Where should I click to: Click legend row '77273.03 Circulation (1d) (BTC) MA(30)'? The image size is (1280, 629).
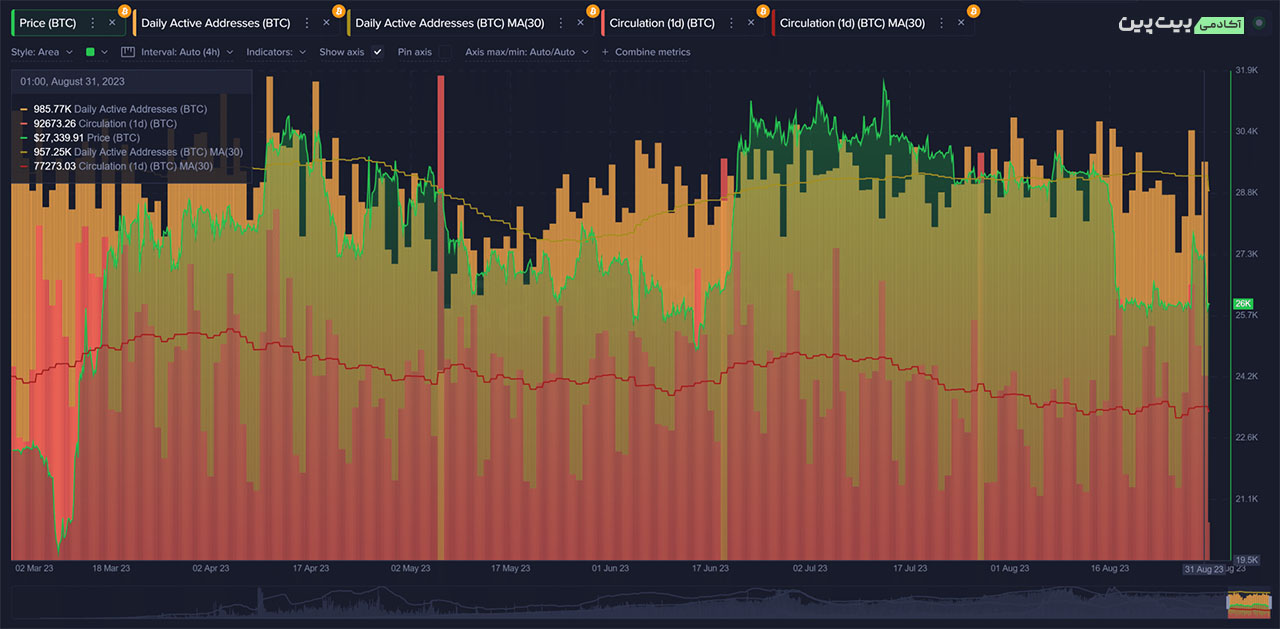click(x=116, y=166)
